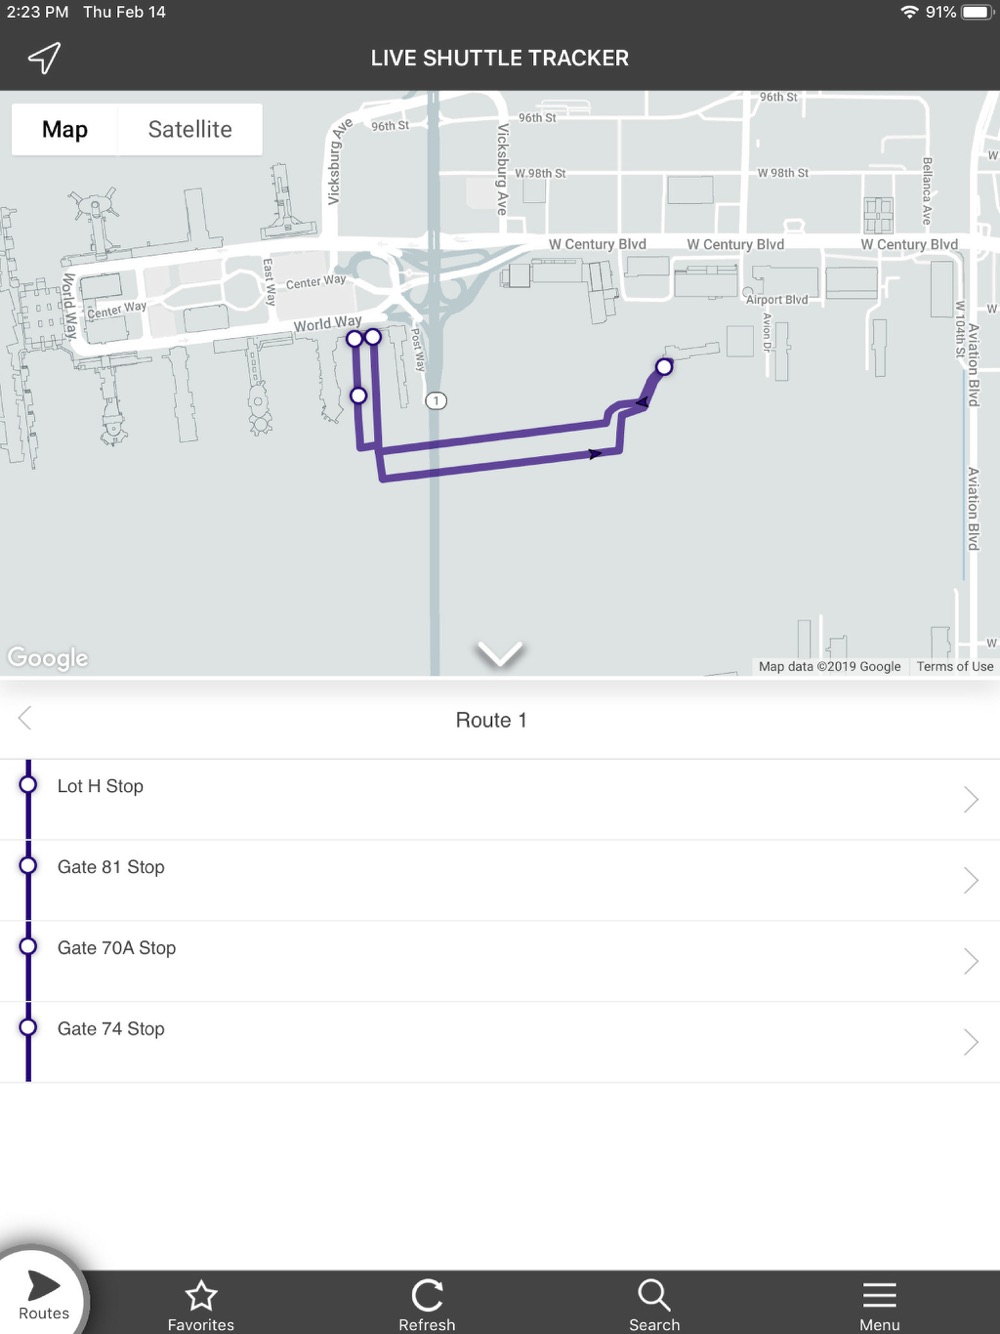The image size is (1000, 1334).
Task: Click the Google logo on map
Action: 48,658
